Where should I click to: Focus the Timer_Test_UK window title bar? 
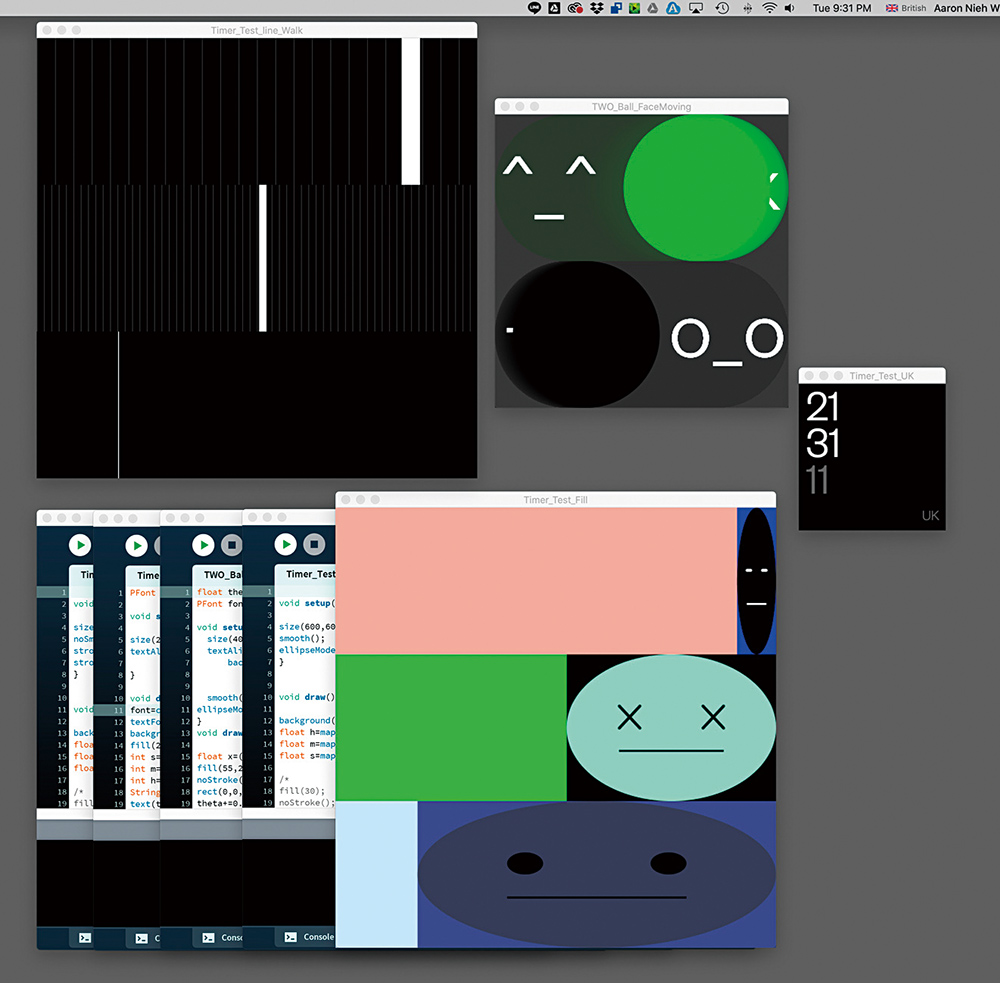(880, 376)
